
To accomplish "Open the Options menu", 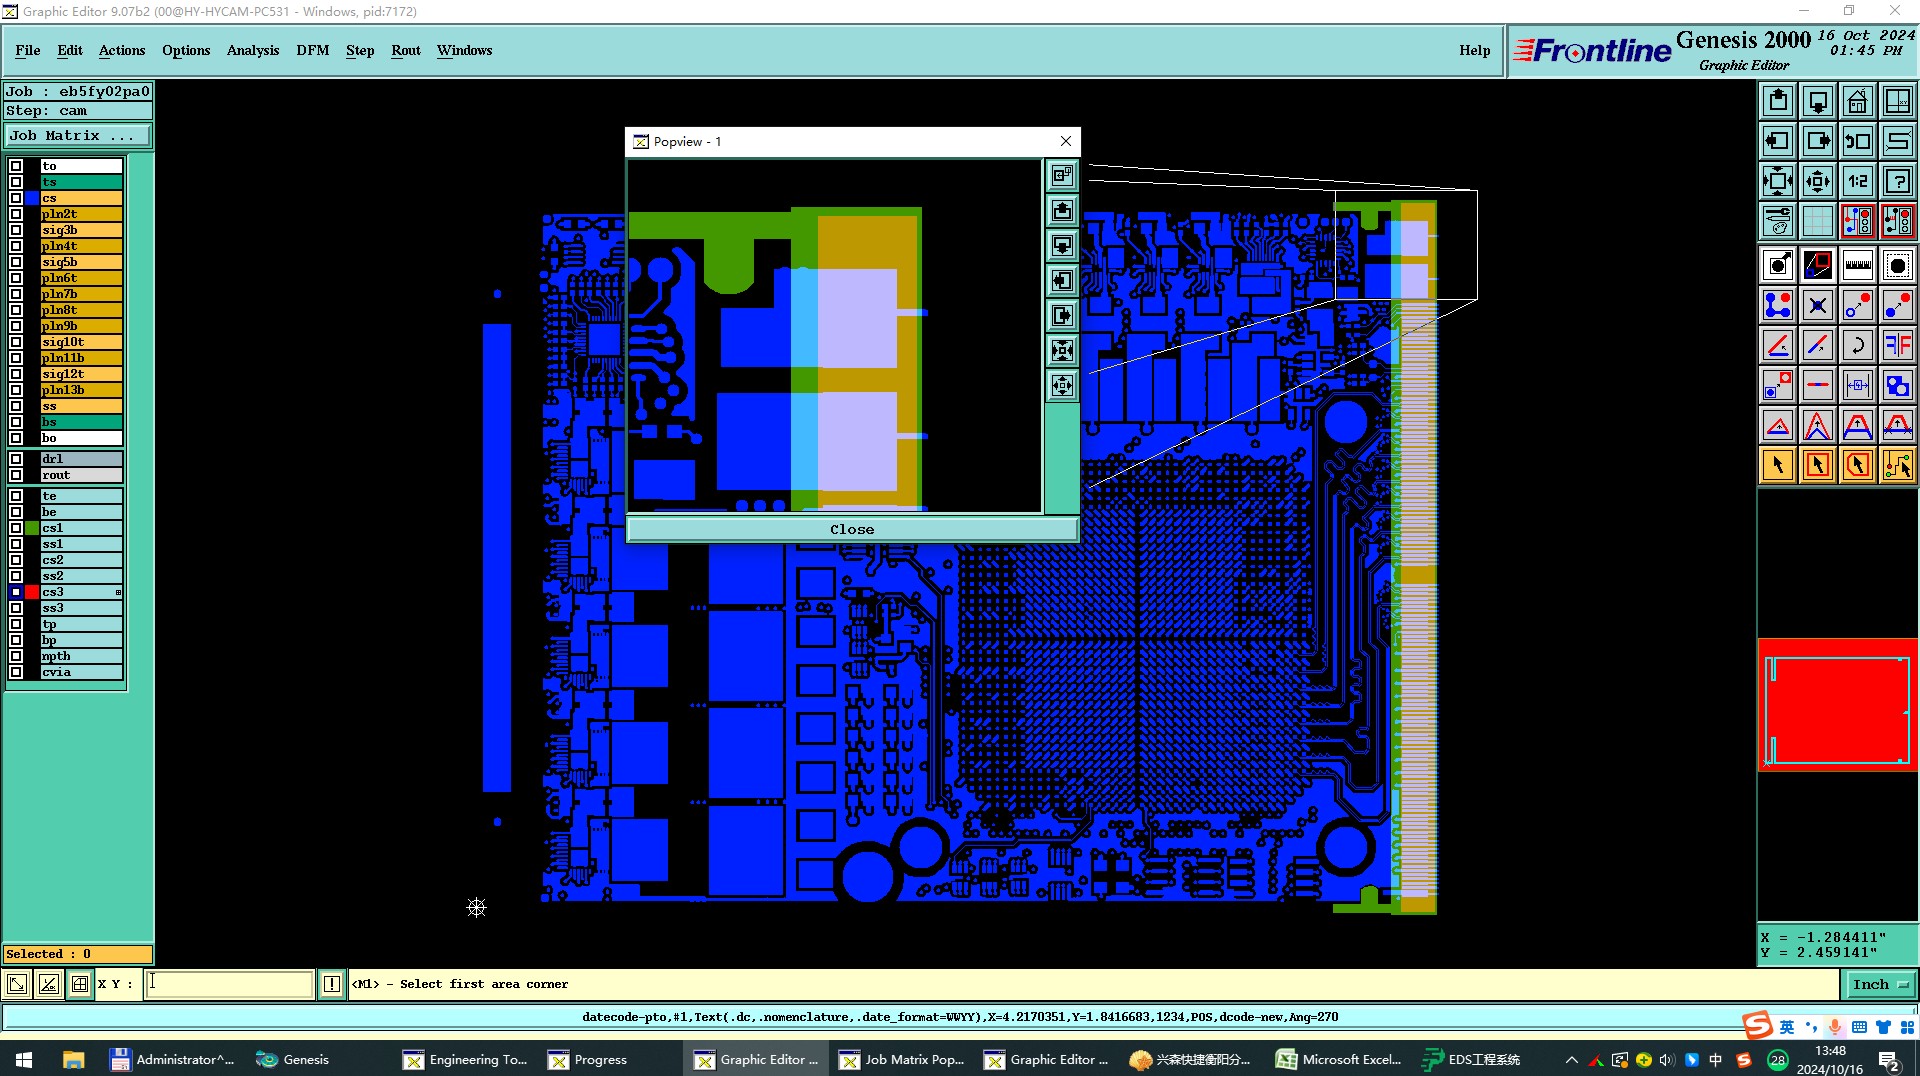I will pos(186,51).
